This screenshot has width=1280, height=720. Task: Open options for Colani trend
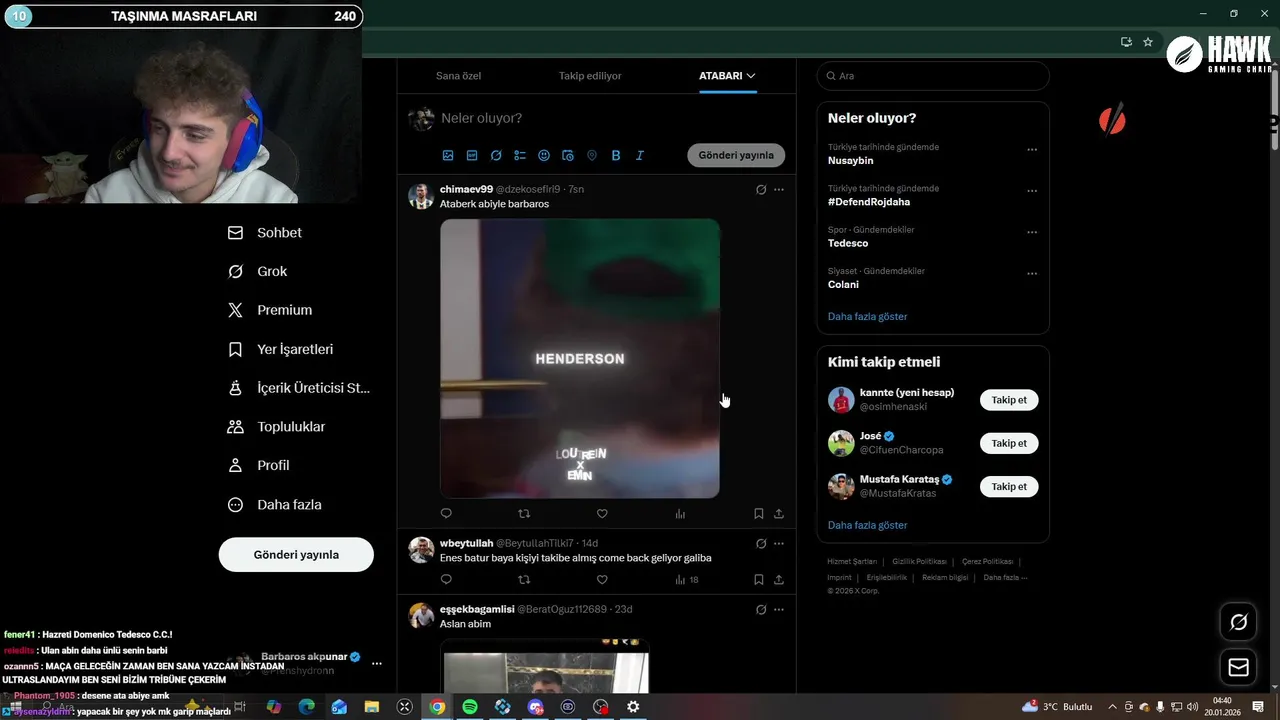(1032, 273)
